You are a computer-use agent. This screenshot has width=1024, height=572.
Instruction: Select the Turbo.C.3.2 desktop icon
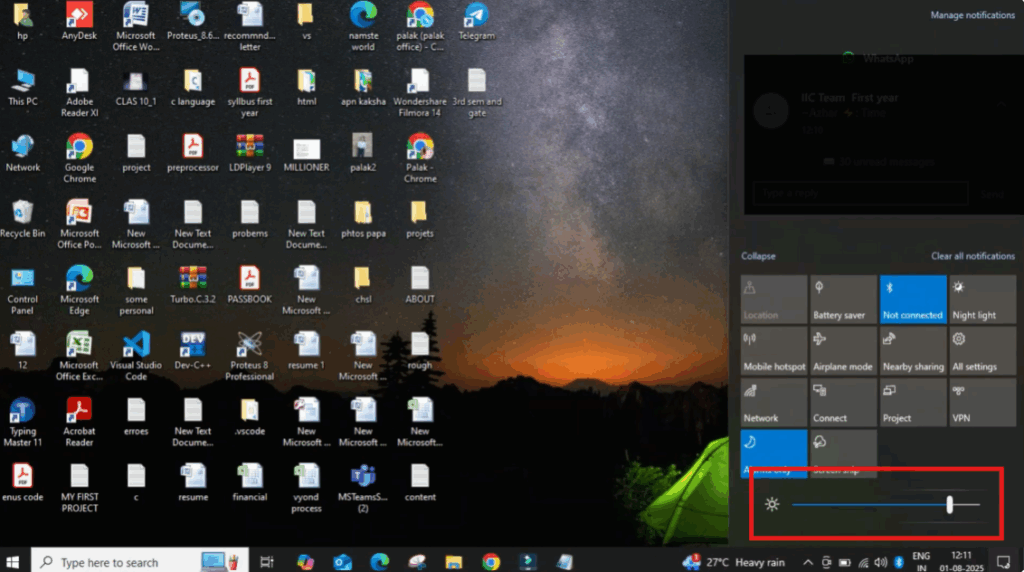[x=193, y=285]
